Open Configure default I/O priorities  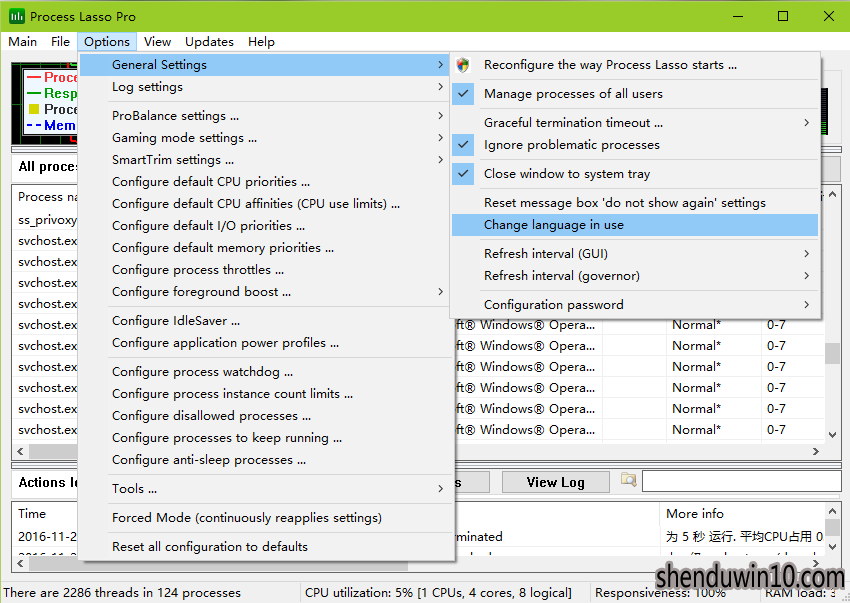coord(265,226)
